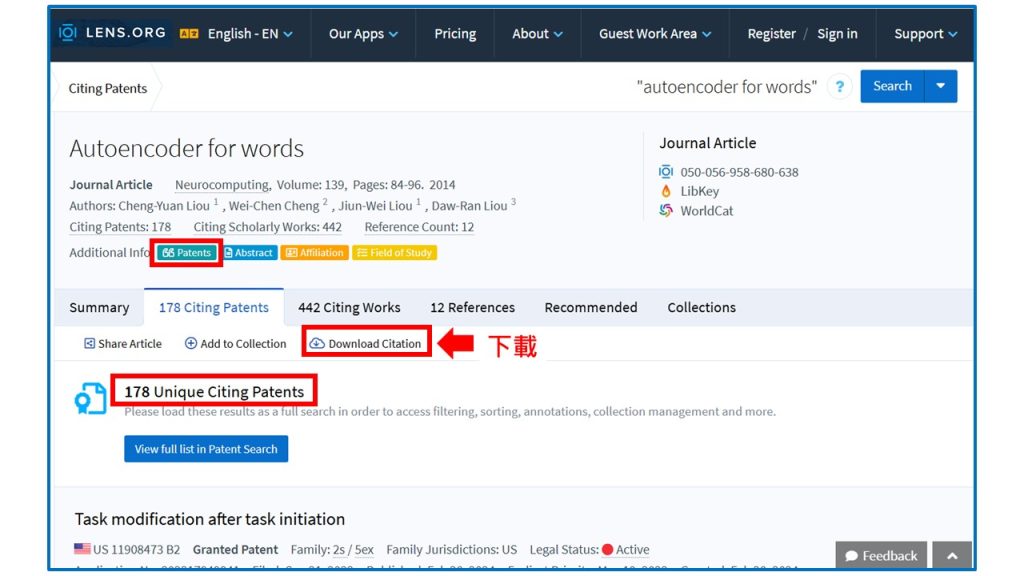Switch to the 442 Citing Works tab
Viewport: 1024px width, 576px height.
(349, 308)
